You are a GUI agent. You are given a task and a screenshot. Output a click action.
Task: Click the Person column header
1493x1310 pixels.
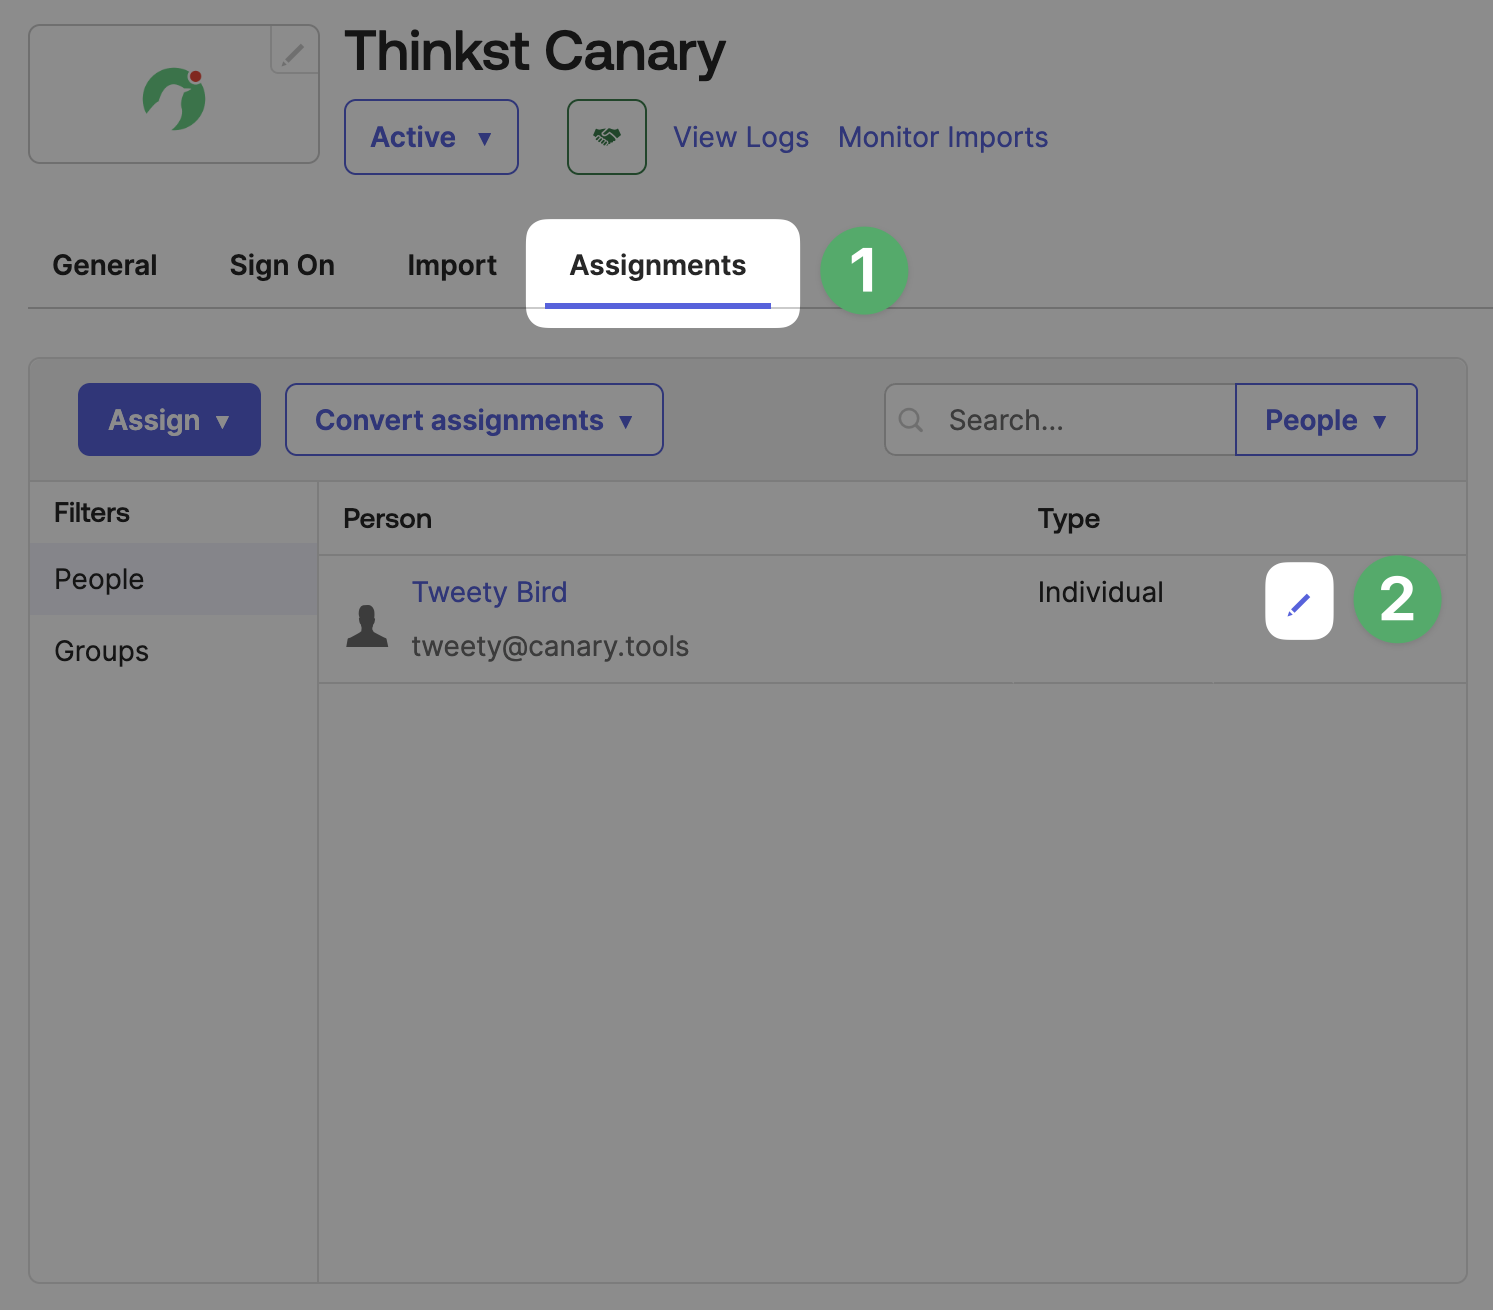pos(387,519)
